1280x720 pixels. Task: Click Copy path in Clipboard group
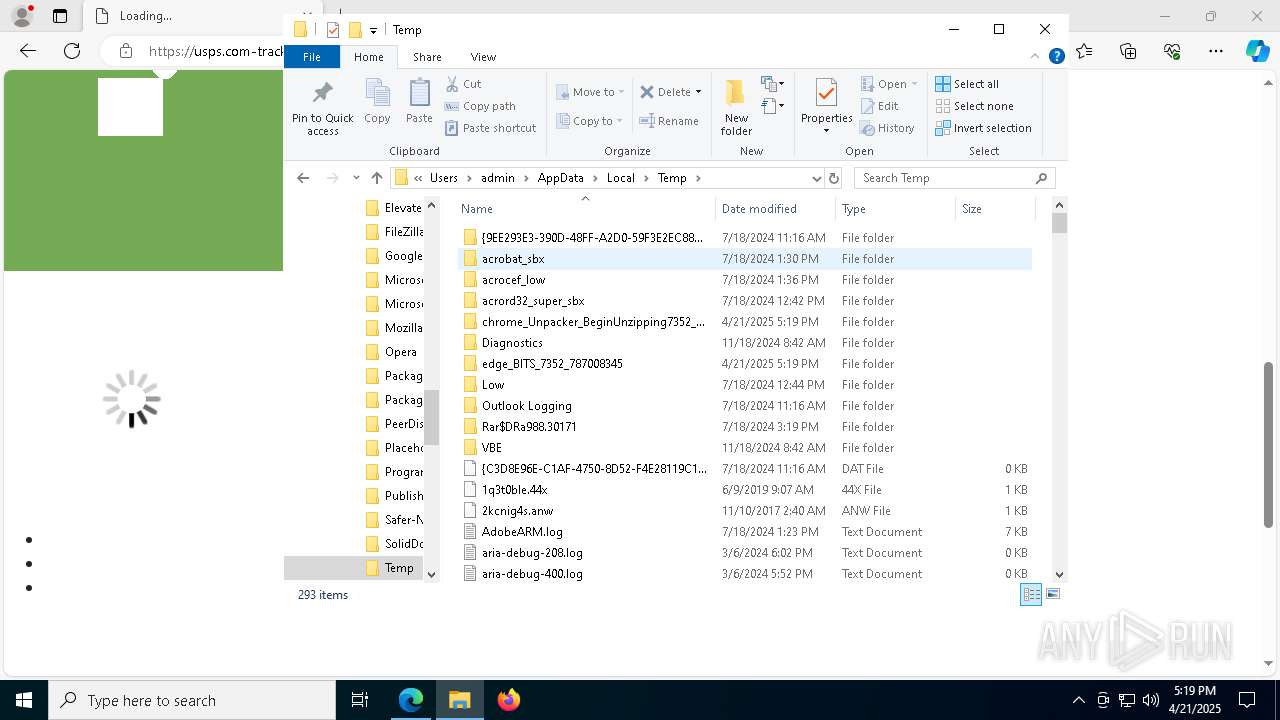(480, 106)
